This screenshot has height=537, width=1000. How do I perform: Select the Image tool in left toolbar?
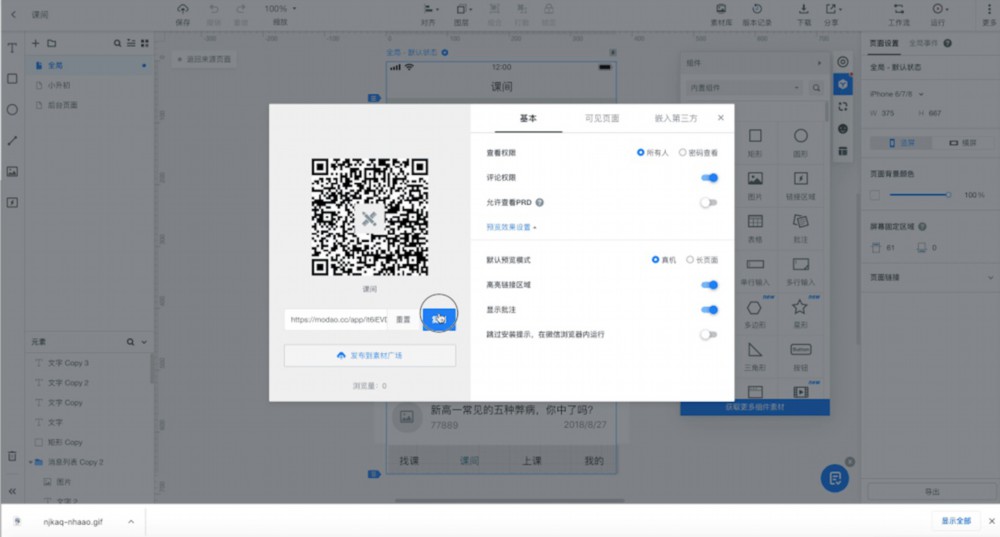coord(12,171)
